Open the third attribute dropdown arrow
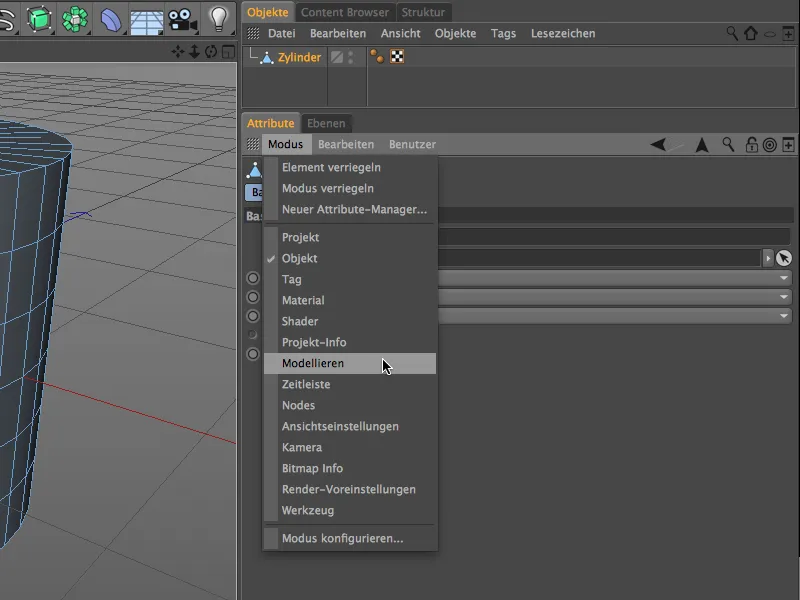Image resolution: width=800 pixels, height=600 pixels. [783, 316]
